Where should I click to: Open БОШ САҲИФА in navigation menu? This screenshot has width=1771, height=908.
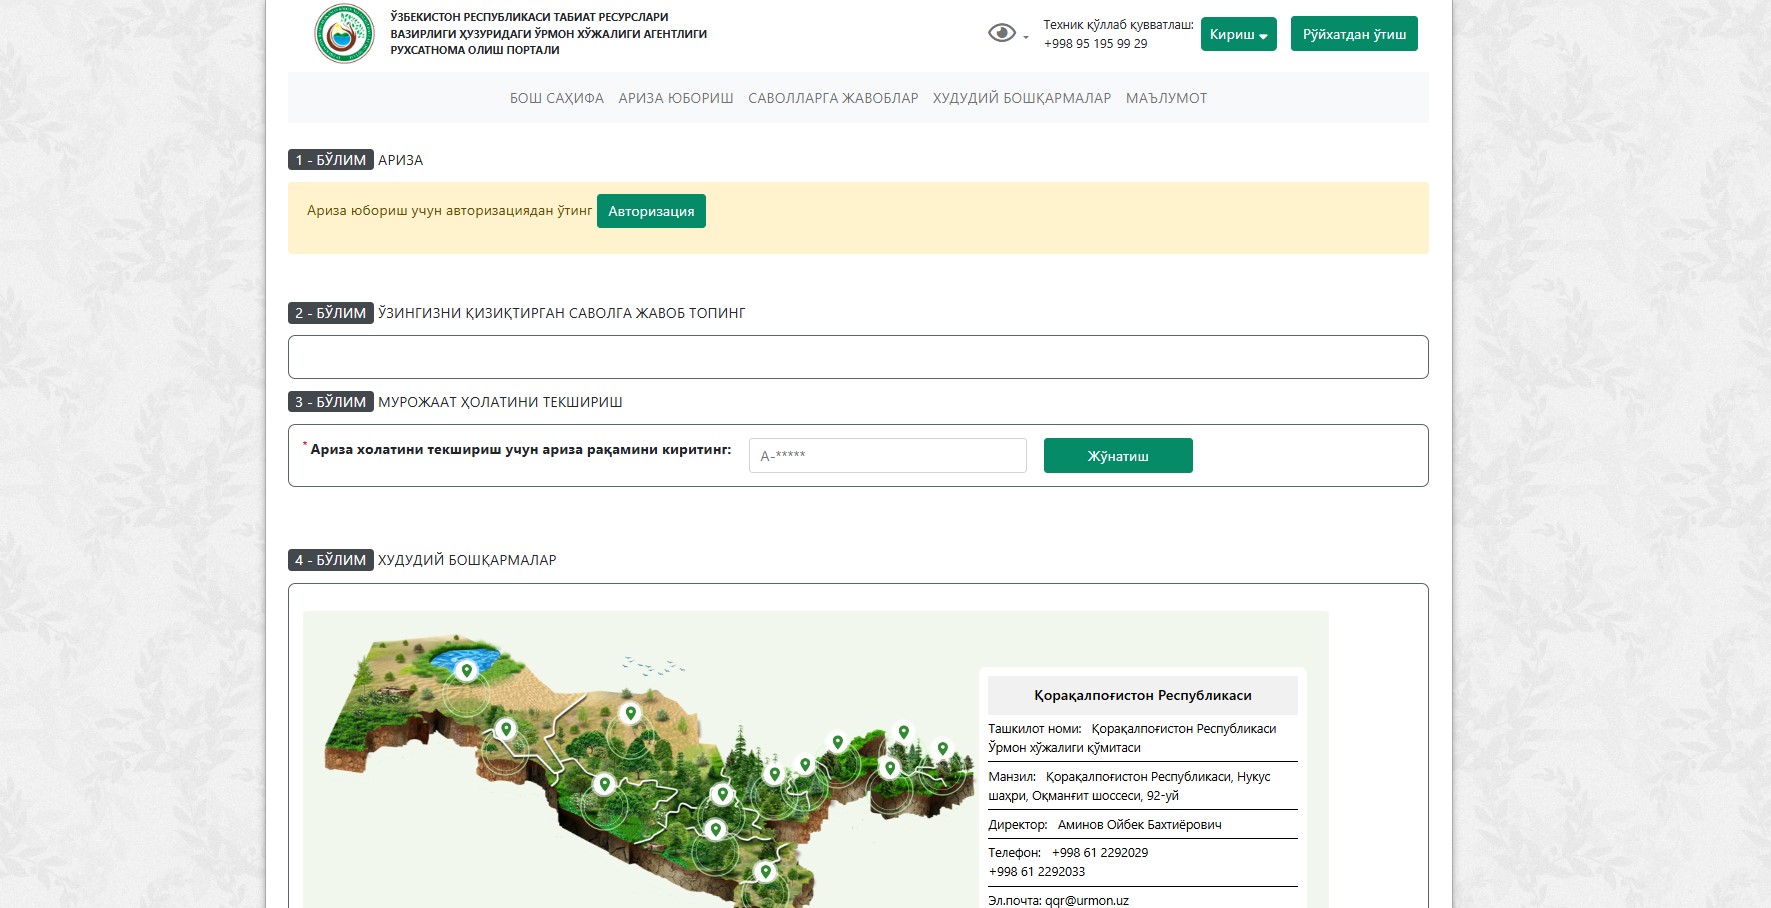coord(556,98)
